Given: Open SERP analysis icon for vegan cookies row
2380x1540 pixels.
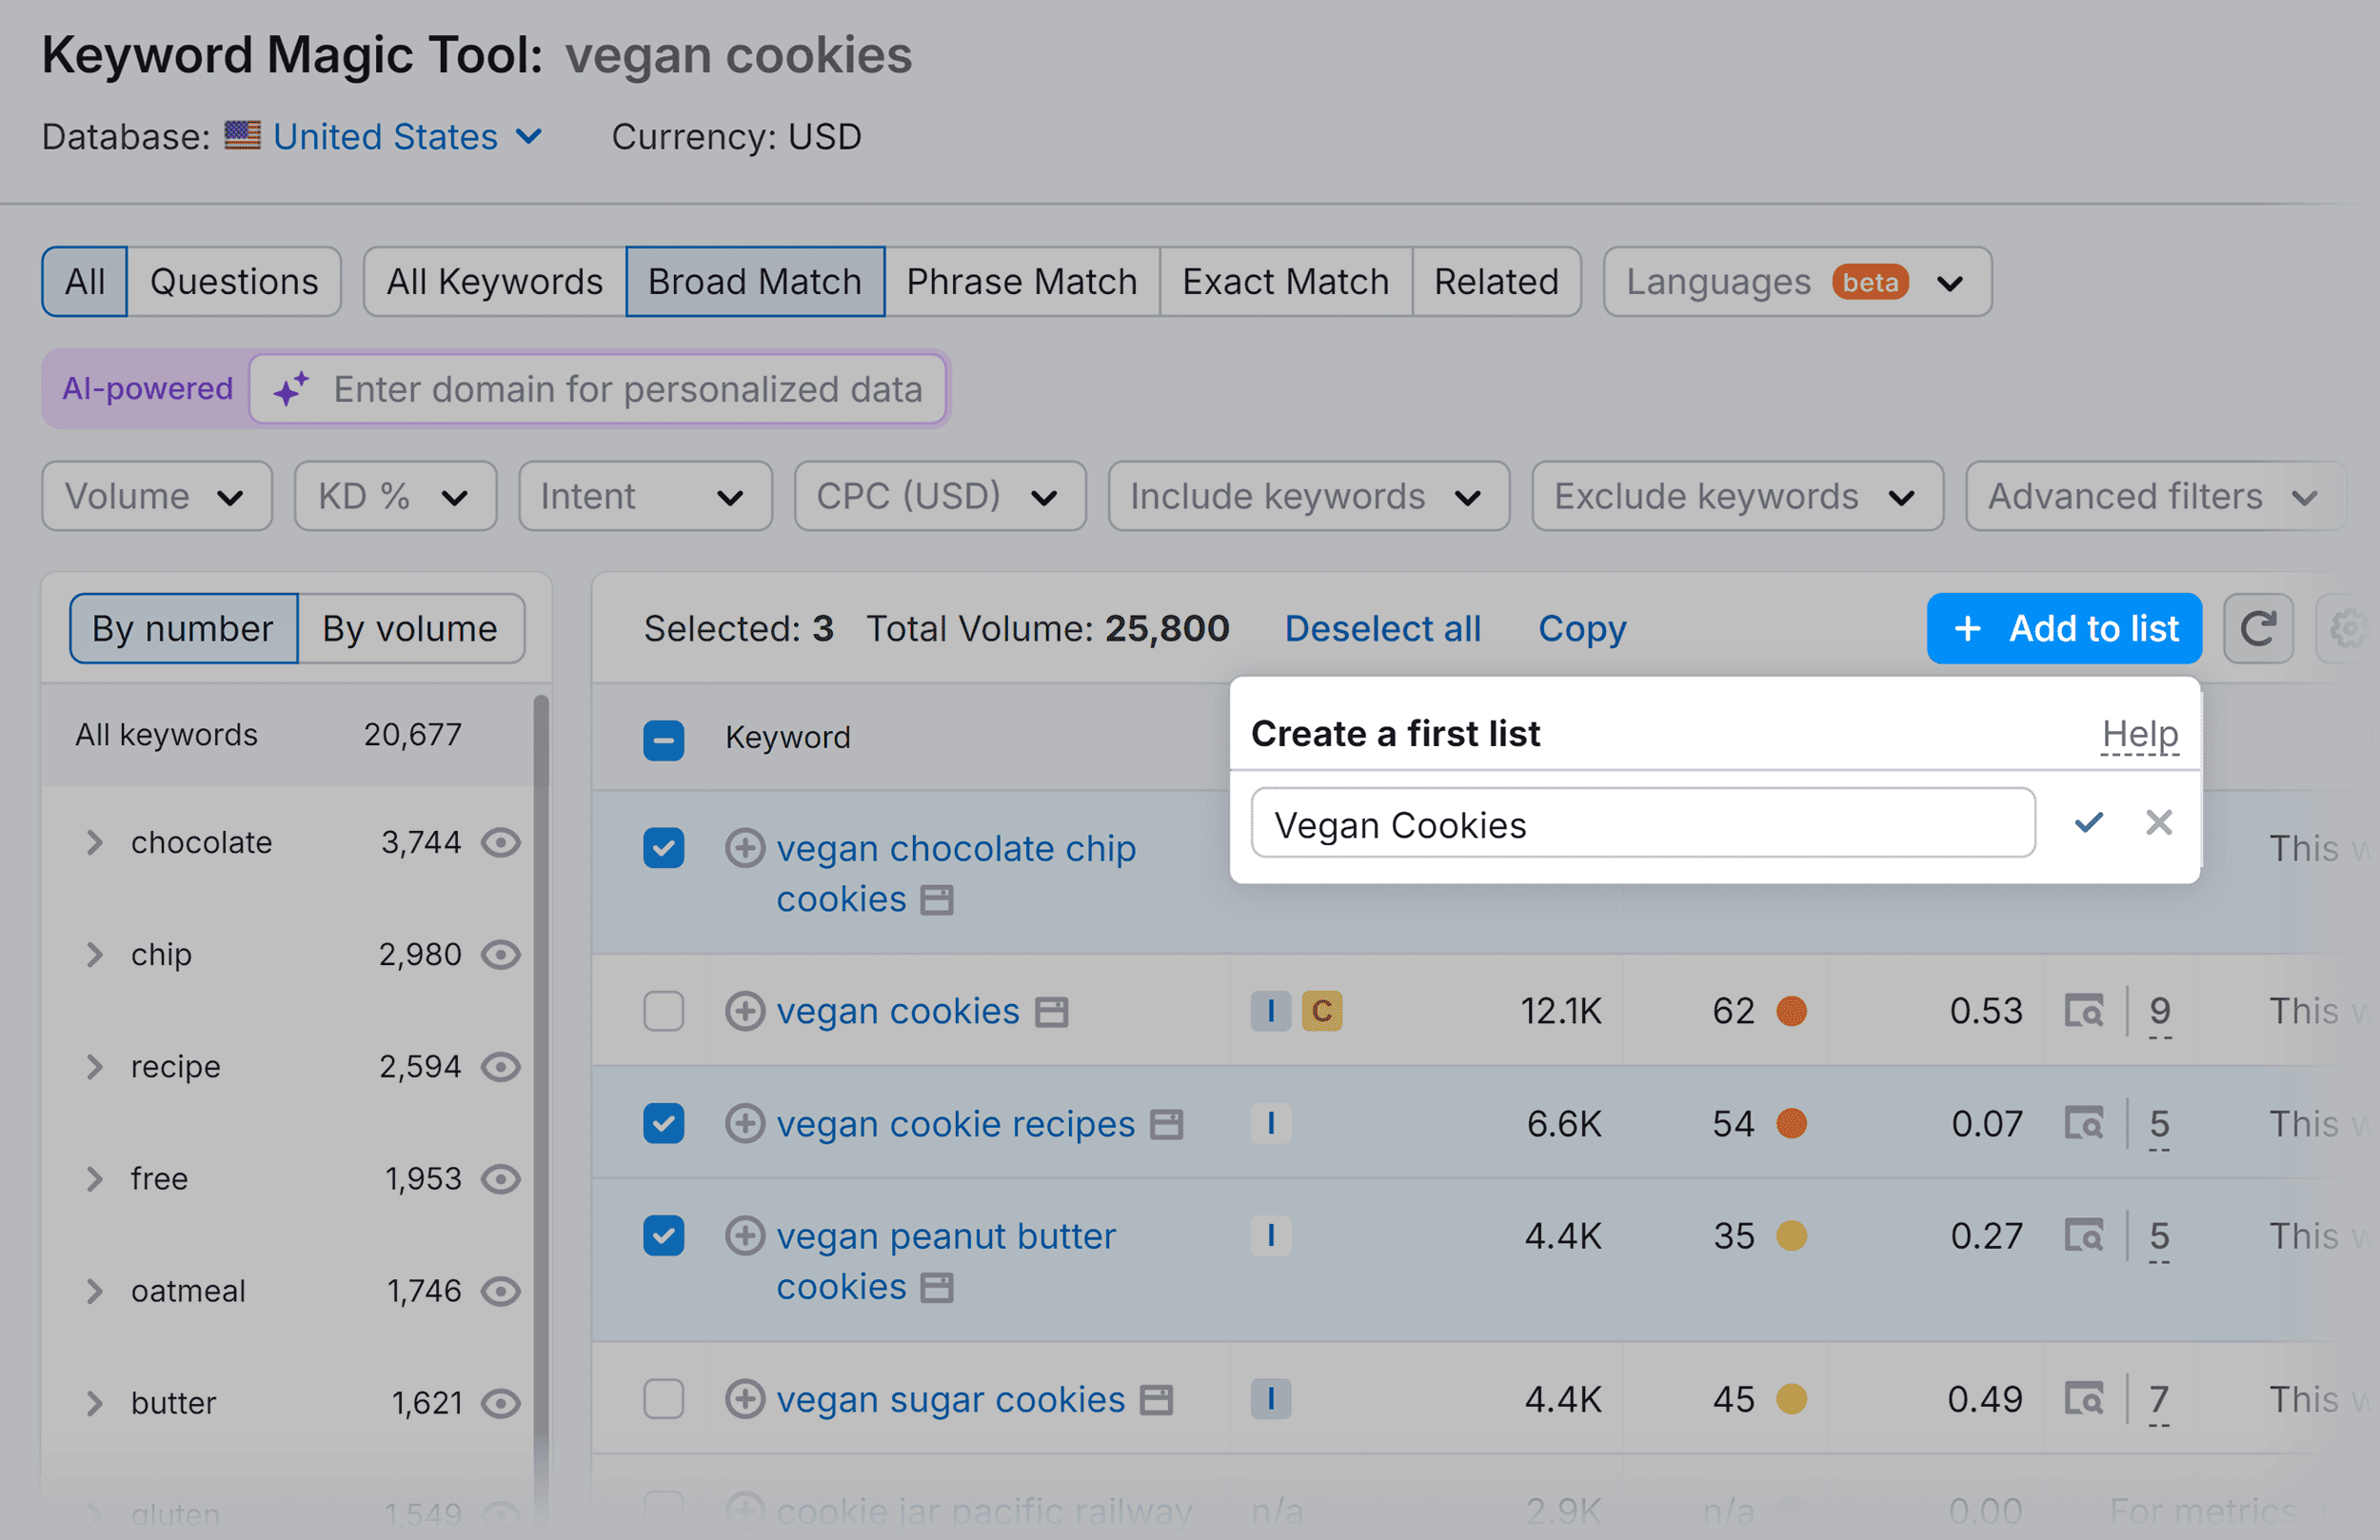Looking at the screenshot, I should tap(2085, 1010).
